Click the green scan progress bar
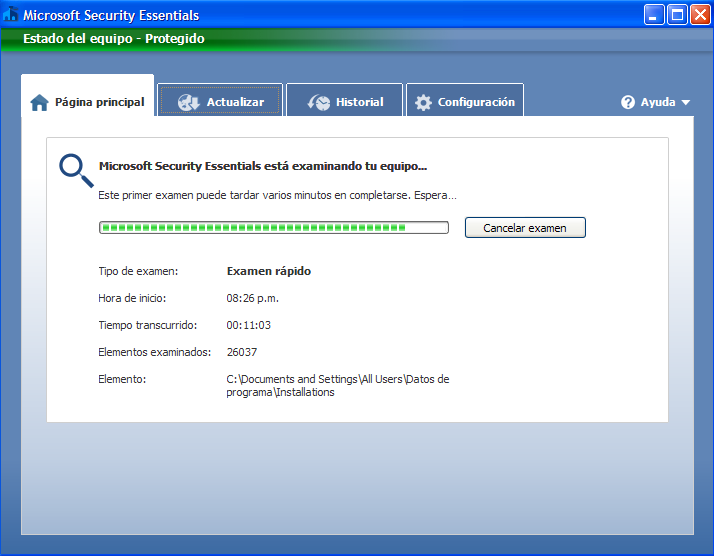The height and width of the screenshot is (556, 714). click(274, 228)
